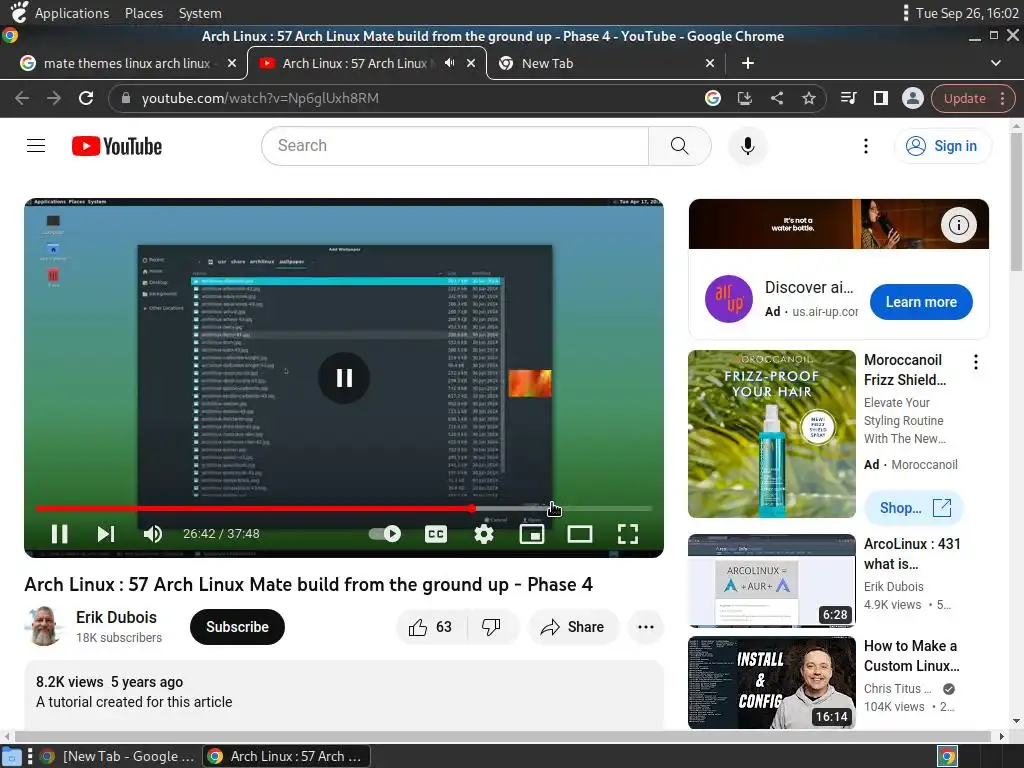Open the YouTube guide hamburger menu

point(36,146)
